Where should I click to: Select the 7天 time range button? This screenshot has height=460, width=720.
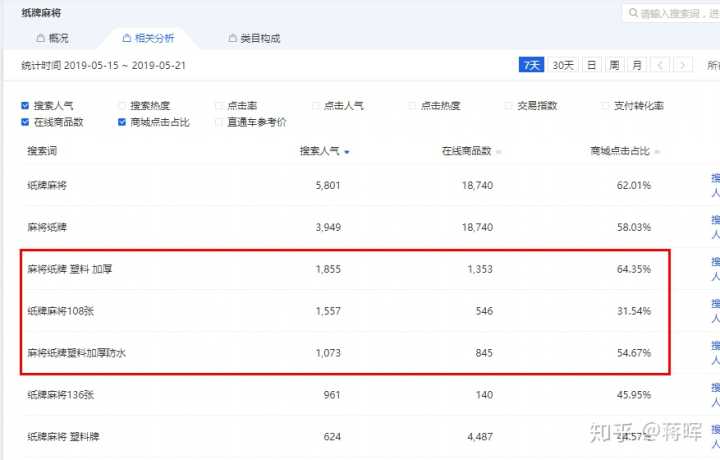(532, 65)
